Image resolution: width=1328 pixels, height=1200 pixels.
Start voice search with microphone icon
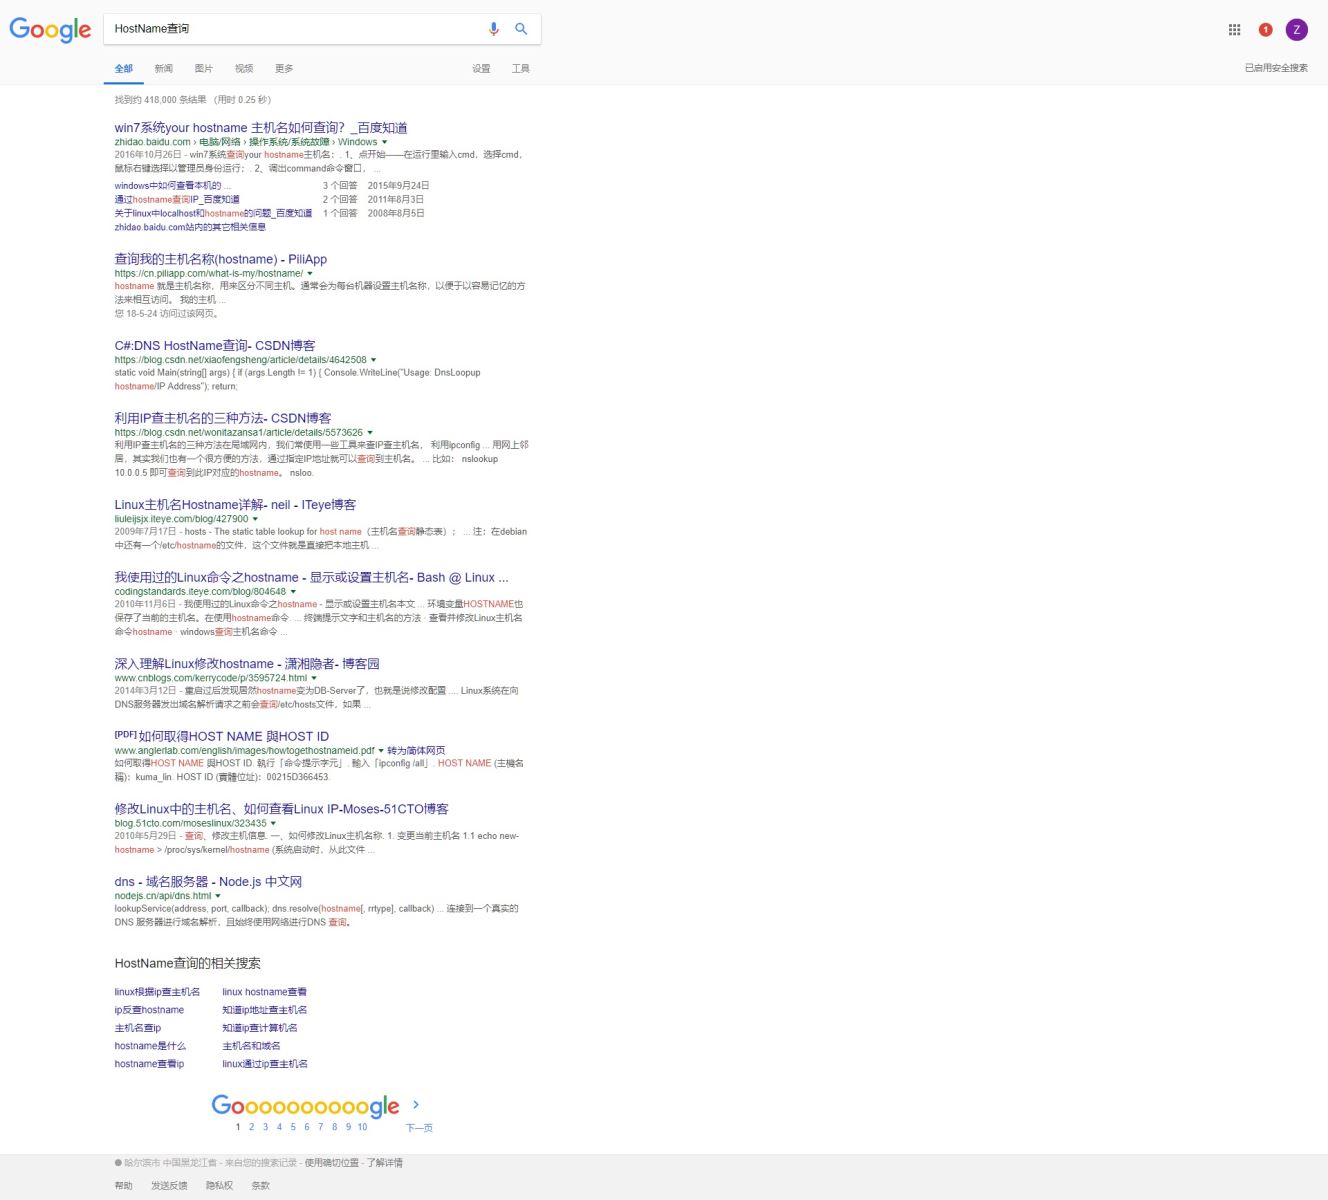tap(493, 29)
